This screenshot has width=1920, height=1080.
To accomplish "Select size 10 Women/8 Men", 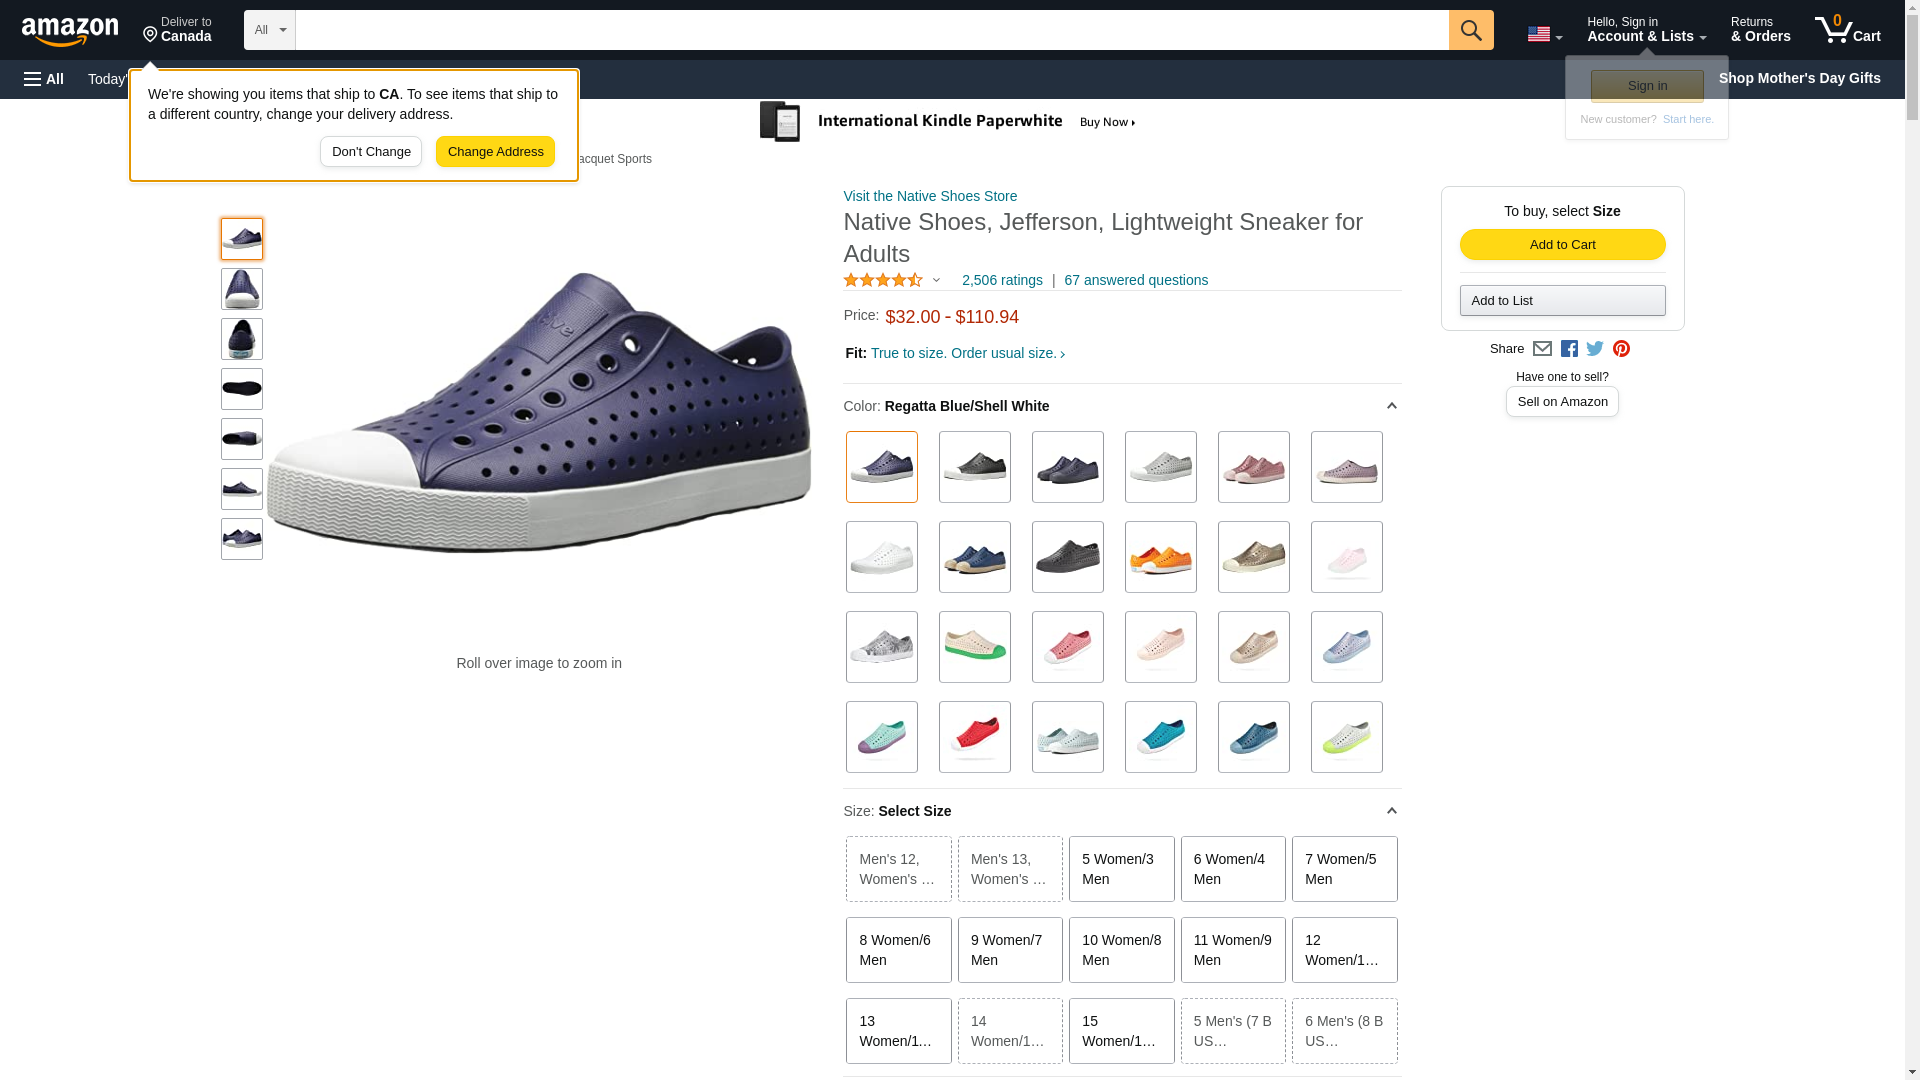I will point(1121,950).
